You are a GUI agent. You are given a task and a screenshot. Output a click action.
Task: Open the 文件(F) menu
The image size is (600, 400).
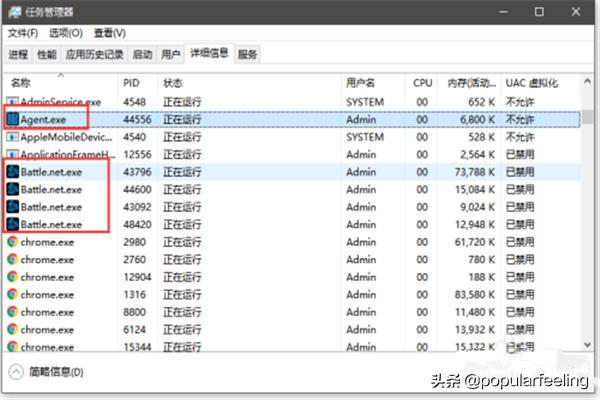23,33
